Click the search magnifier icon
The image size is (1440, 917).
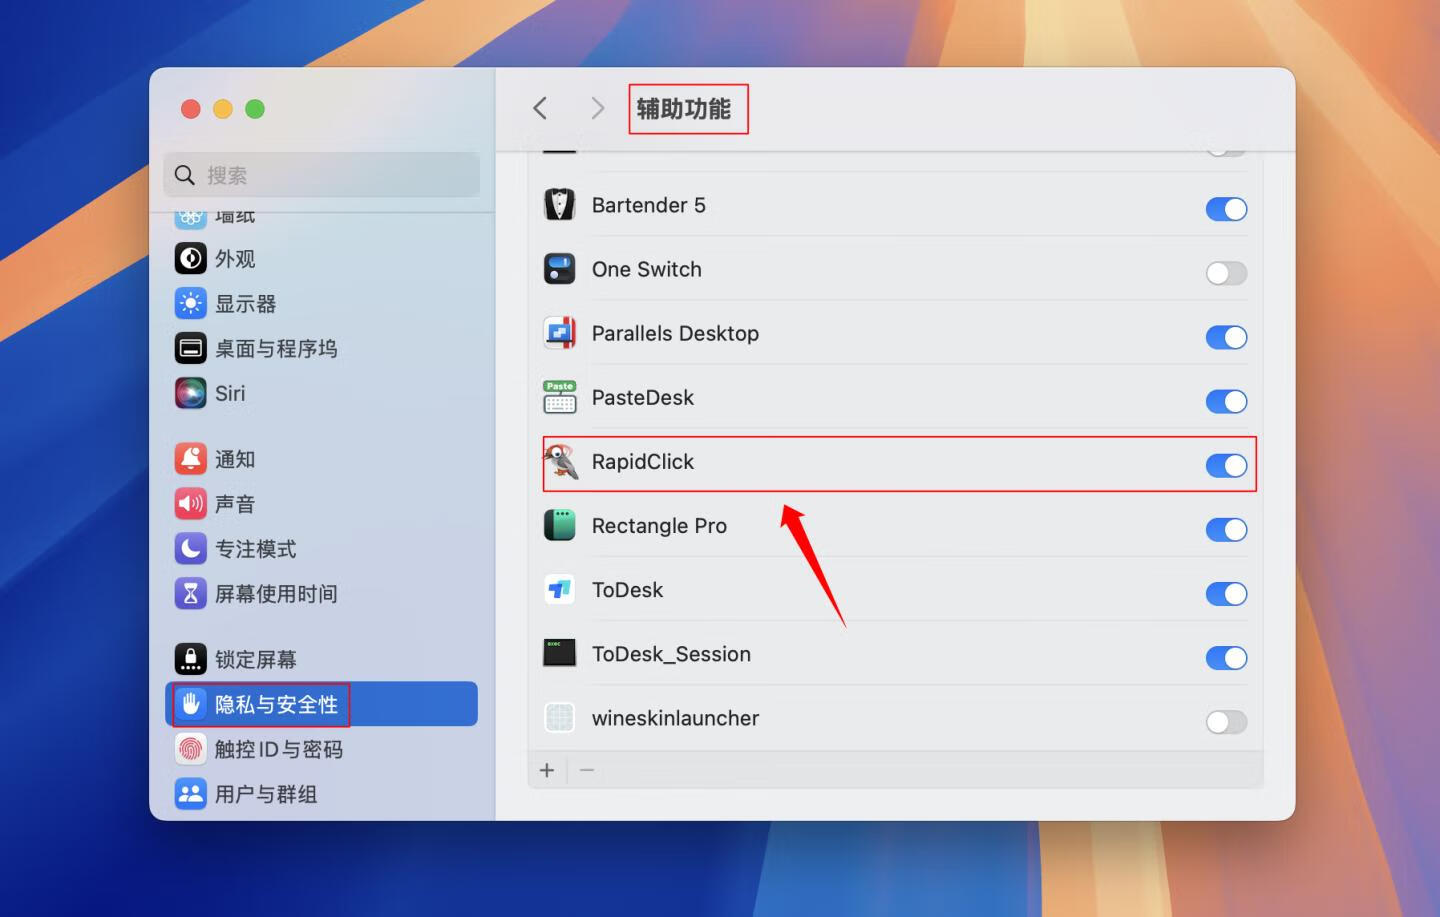(184, 176)
